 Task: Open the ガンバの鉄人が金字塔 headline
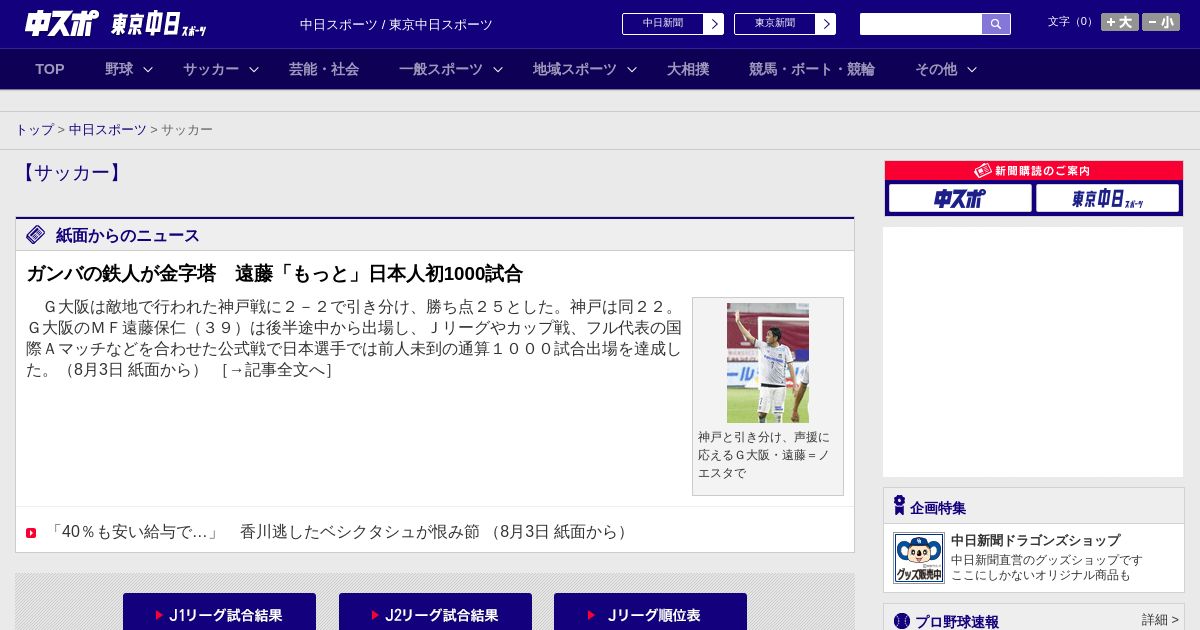click(x=274, y=274)
